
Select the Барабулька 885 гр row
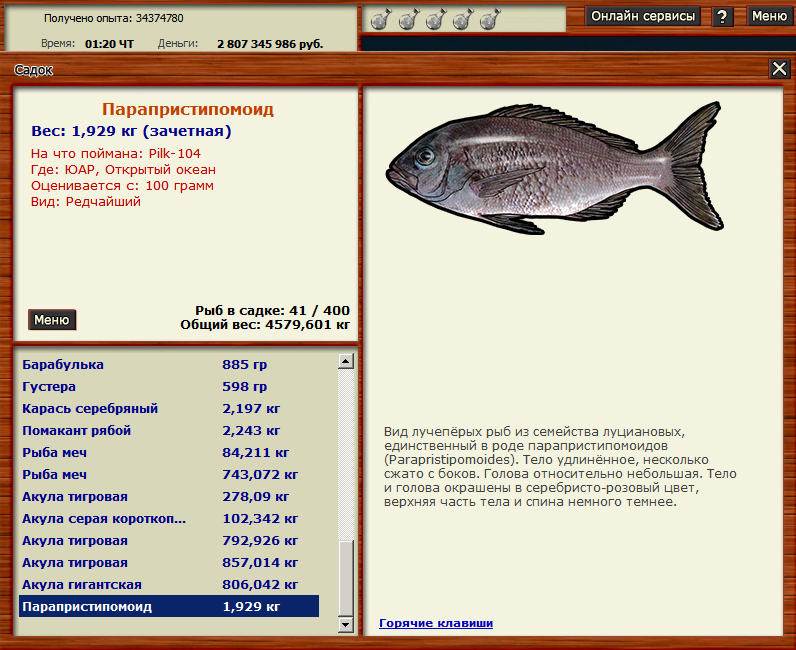tap(169, 365)
